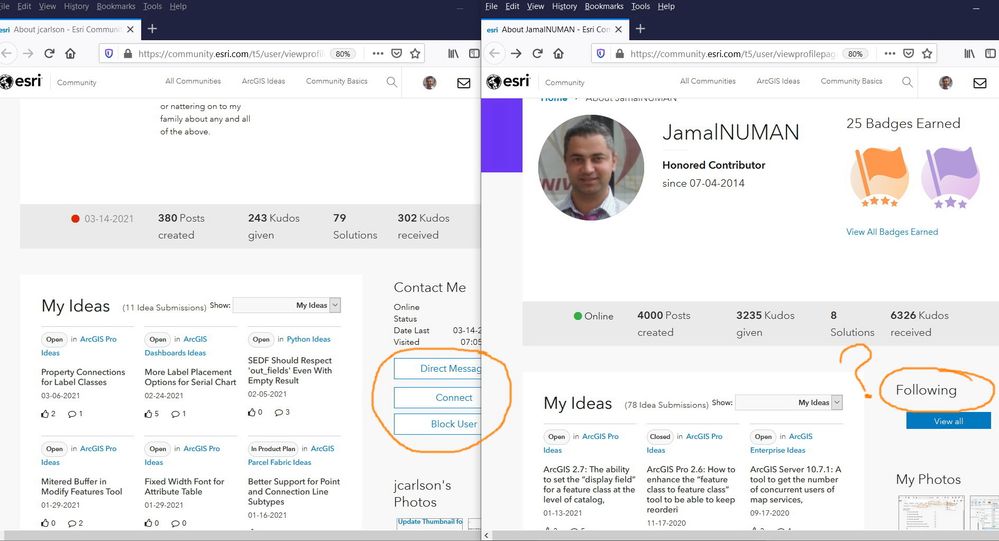Click right window URL address field
This screenshot has height=541, width=999.
click(x=732, y=54)
